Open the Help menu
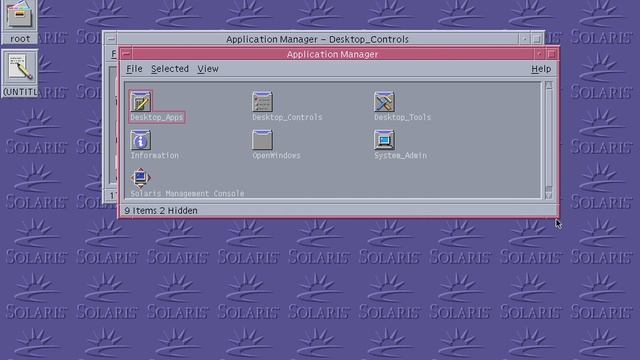The height and width of the screenshot is (360, 640). pos(541,69)
